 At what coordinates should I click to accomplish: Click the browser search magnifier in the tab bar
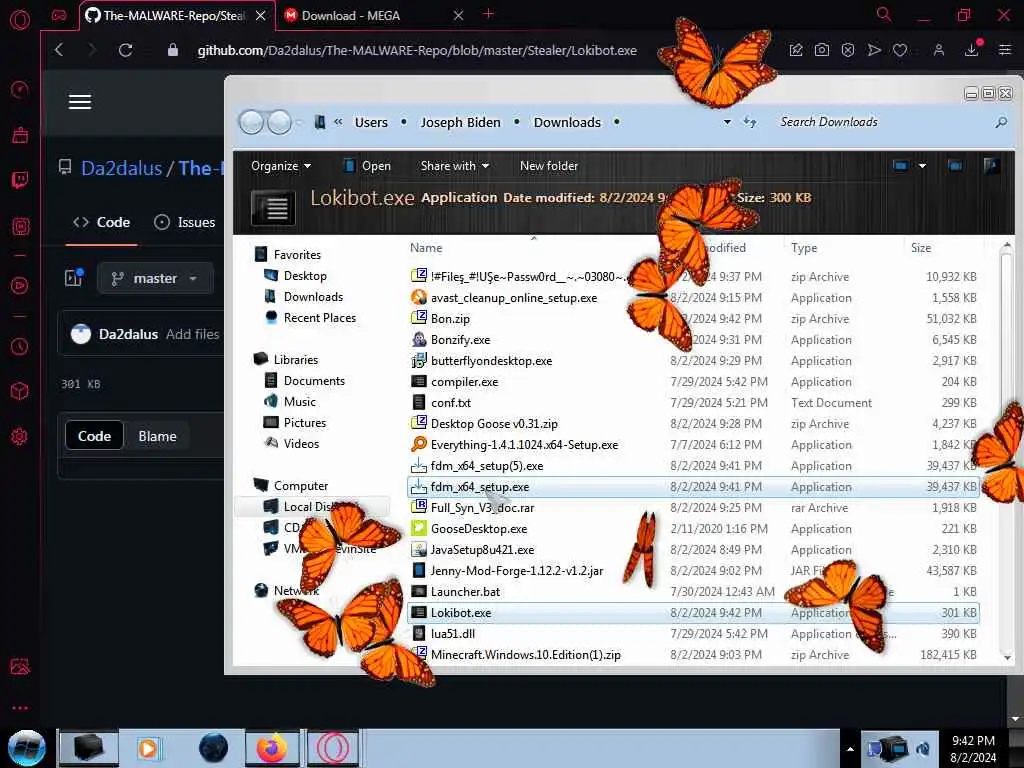[884, 14]
